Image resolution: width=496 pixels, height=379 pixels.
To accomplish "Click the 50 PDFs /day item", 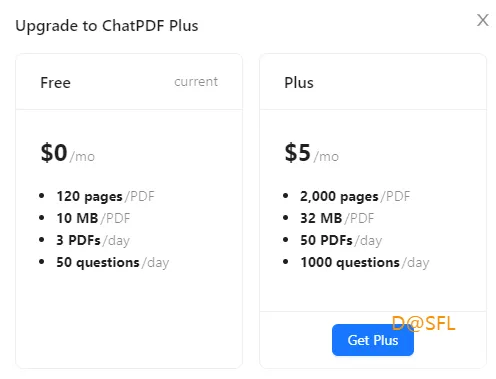I will (x=341, y=240).
